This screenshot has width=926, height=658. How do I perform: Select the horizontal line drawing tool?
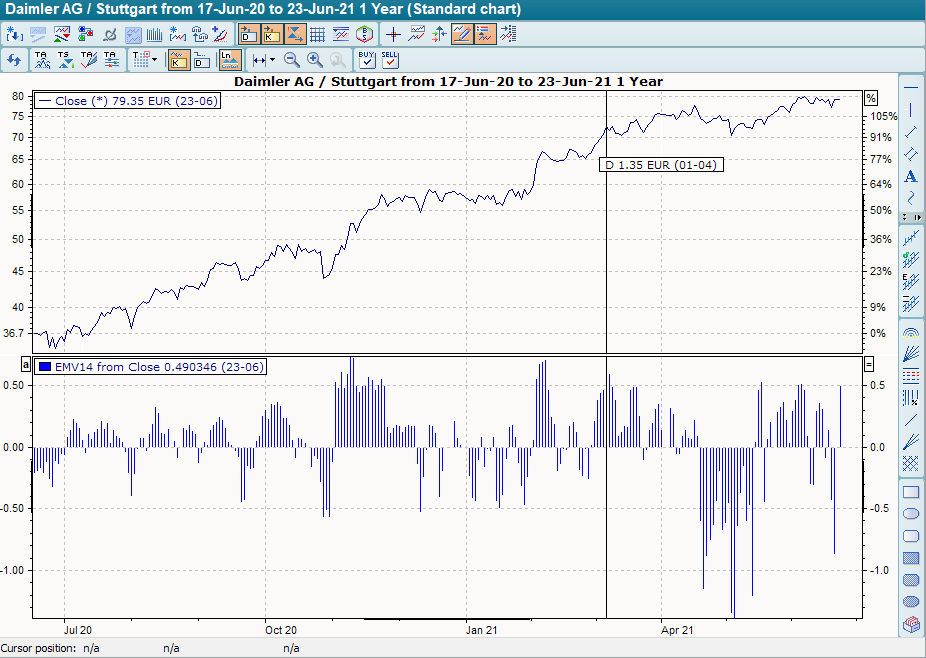click(x=910, y=88)
